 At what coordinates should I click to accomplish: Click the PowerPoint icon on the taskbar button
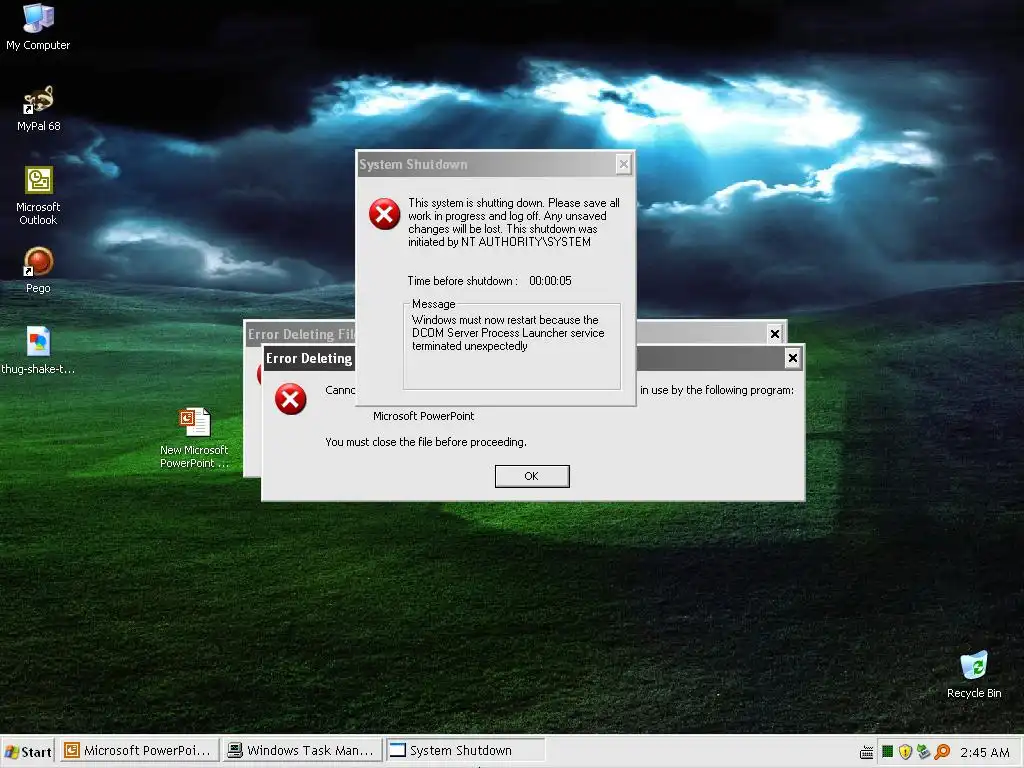click(x=72, y=750)
